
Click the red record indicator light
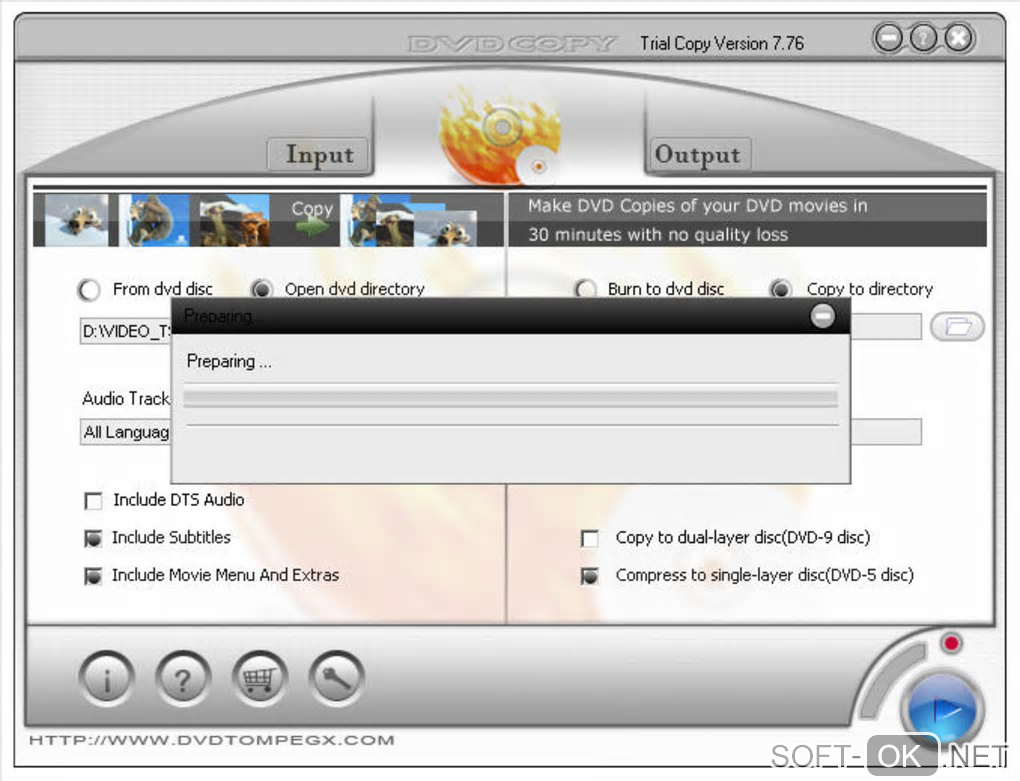click(951, 643)
